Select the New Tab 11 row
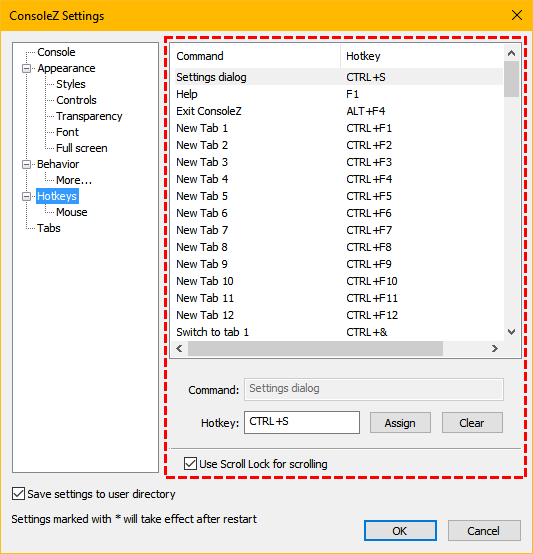This screenshot has width=533, height=554. pyautogui.click(x=339, y=298)
